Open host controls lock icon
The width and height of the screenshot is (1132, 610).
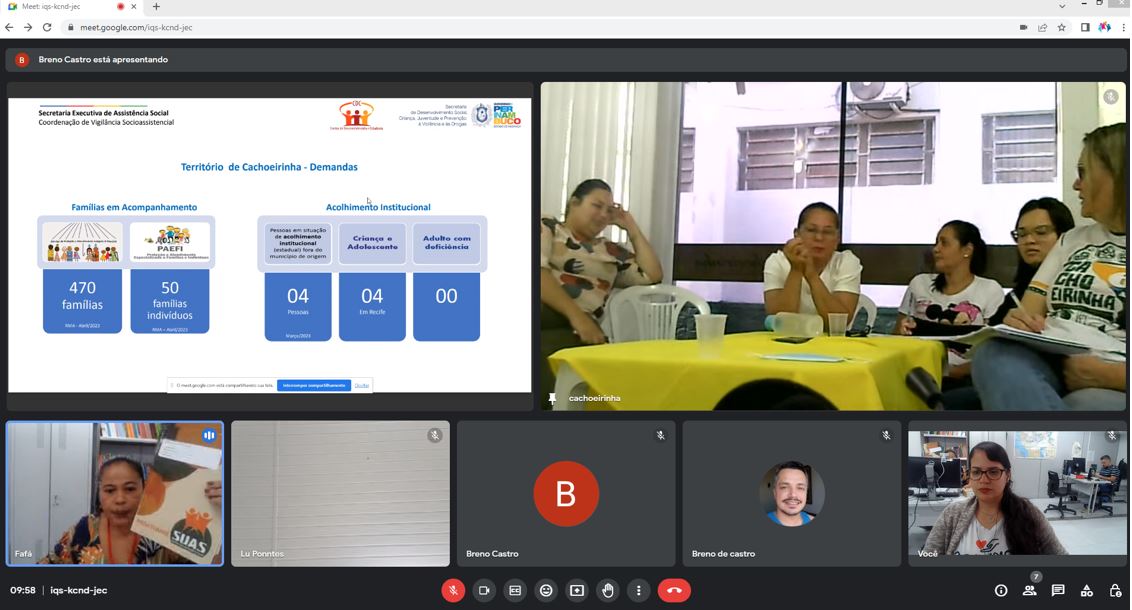coord(1115,591)
